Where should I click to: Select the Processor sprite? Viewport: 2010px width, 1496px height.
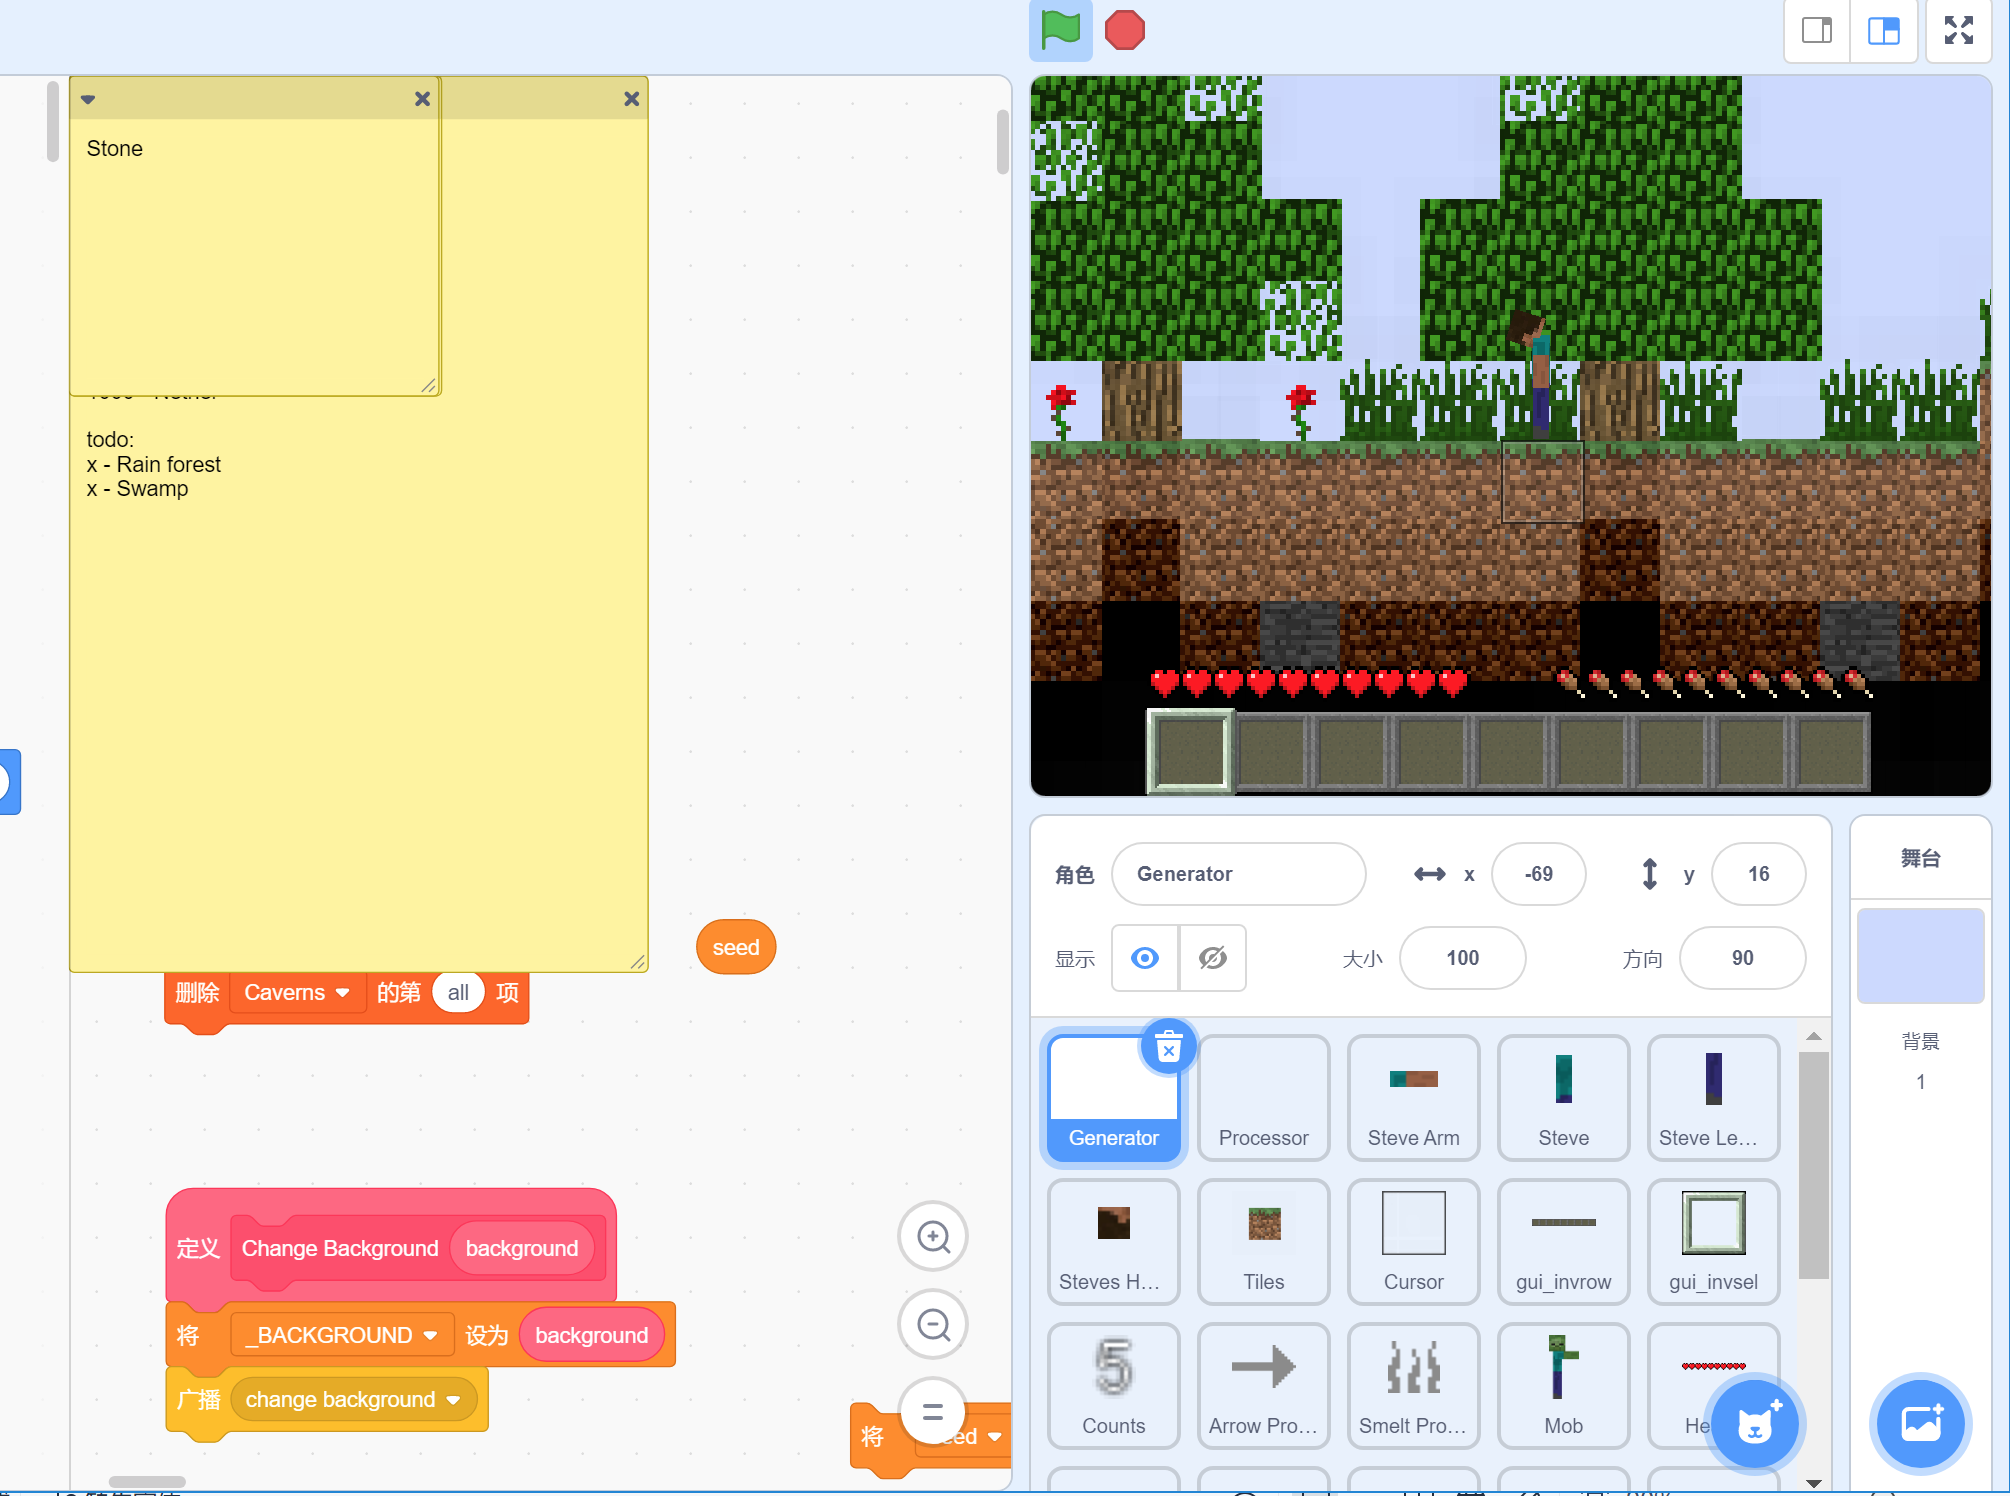point(1263,1098)
